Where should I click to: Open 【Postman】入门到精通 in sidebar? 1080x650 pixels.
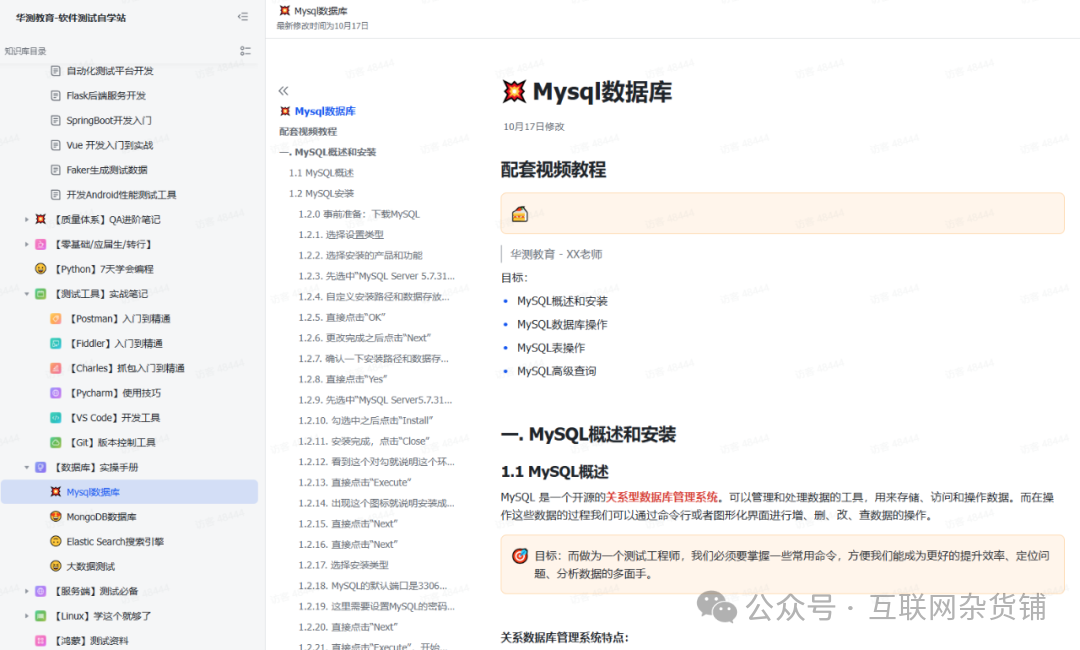pos(120,318)
